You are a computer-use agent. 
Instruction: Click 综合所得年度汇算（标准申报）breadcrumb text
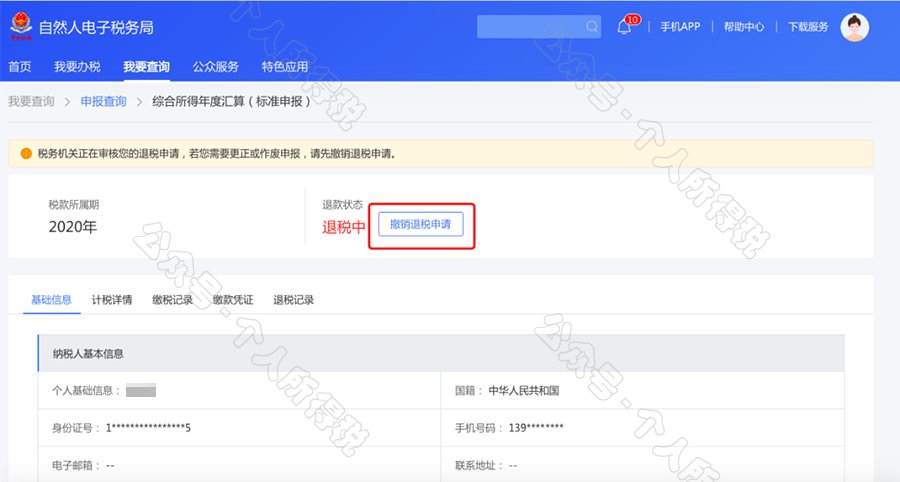point(231,102)
